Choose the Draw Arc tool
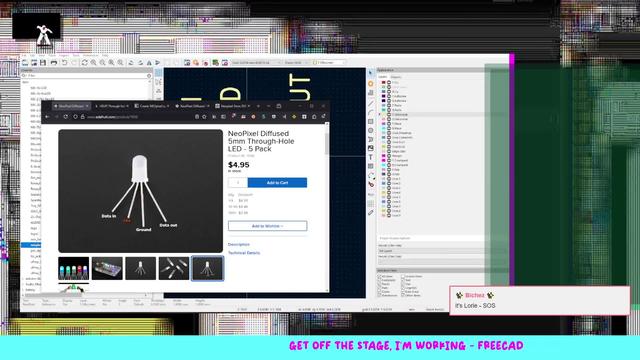This screenshot has width=640, height=360. click(x=371, y=112)
